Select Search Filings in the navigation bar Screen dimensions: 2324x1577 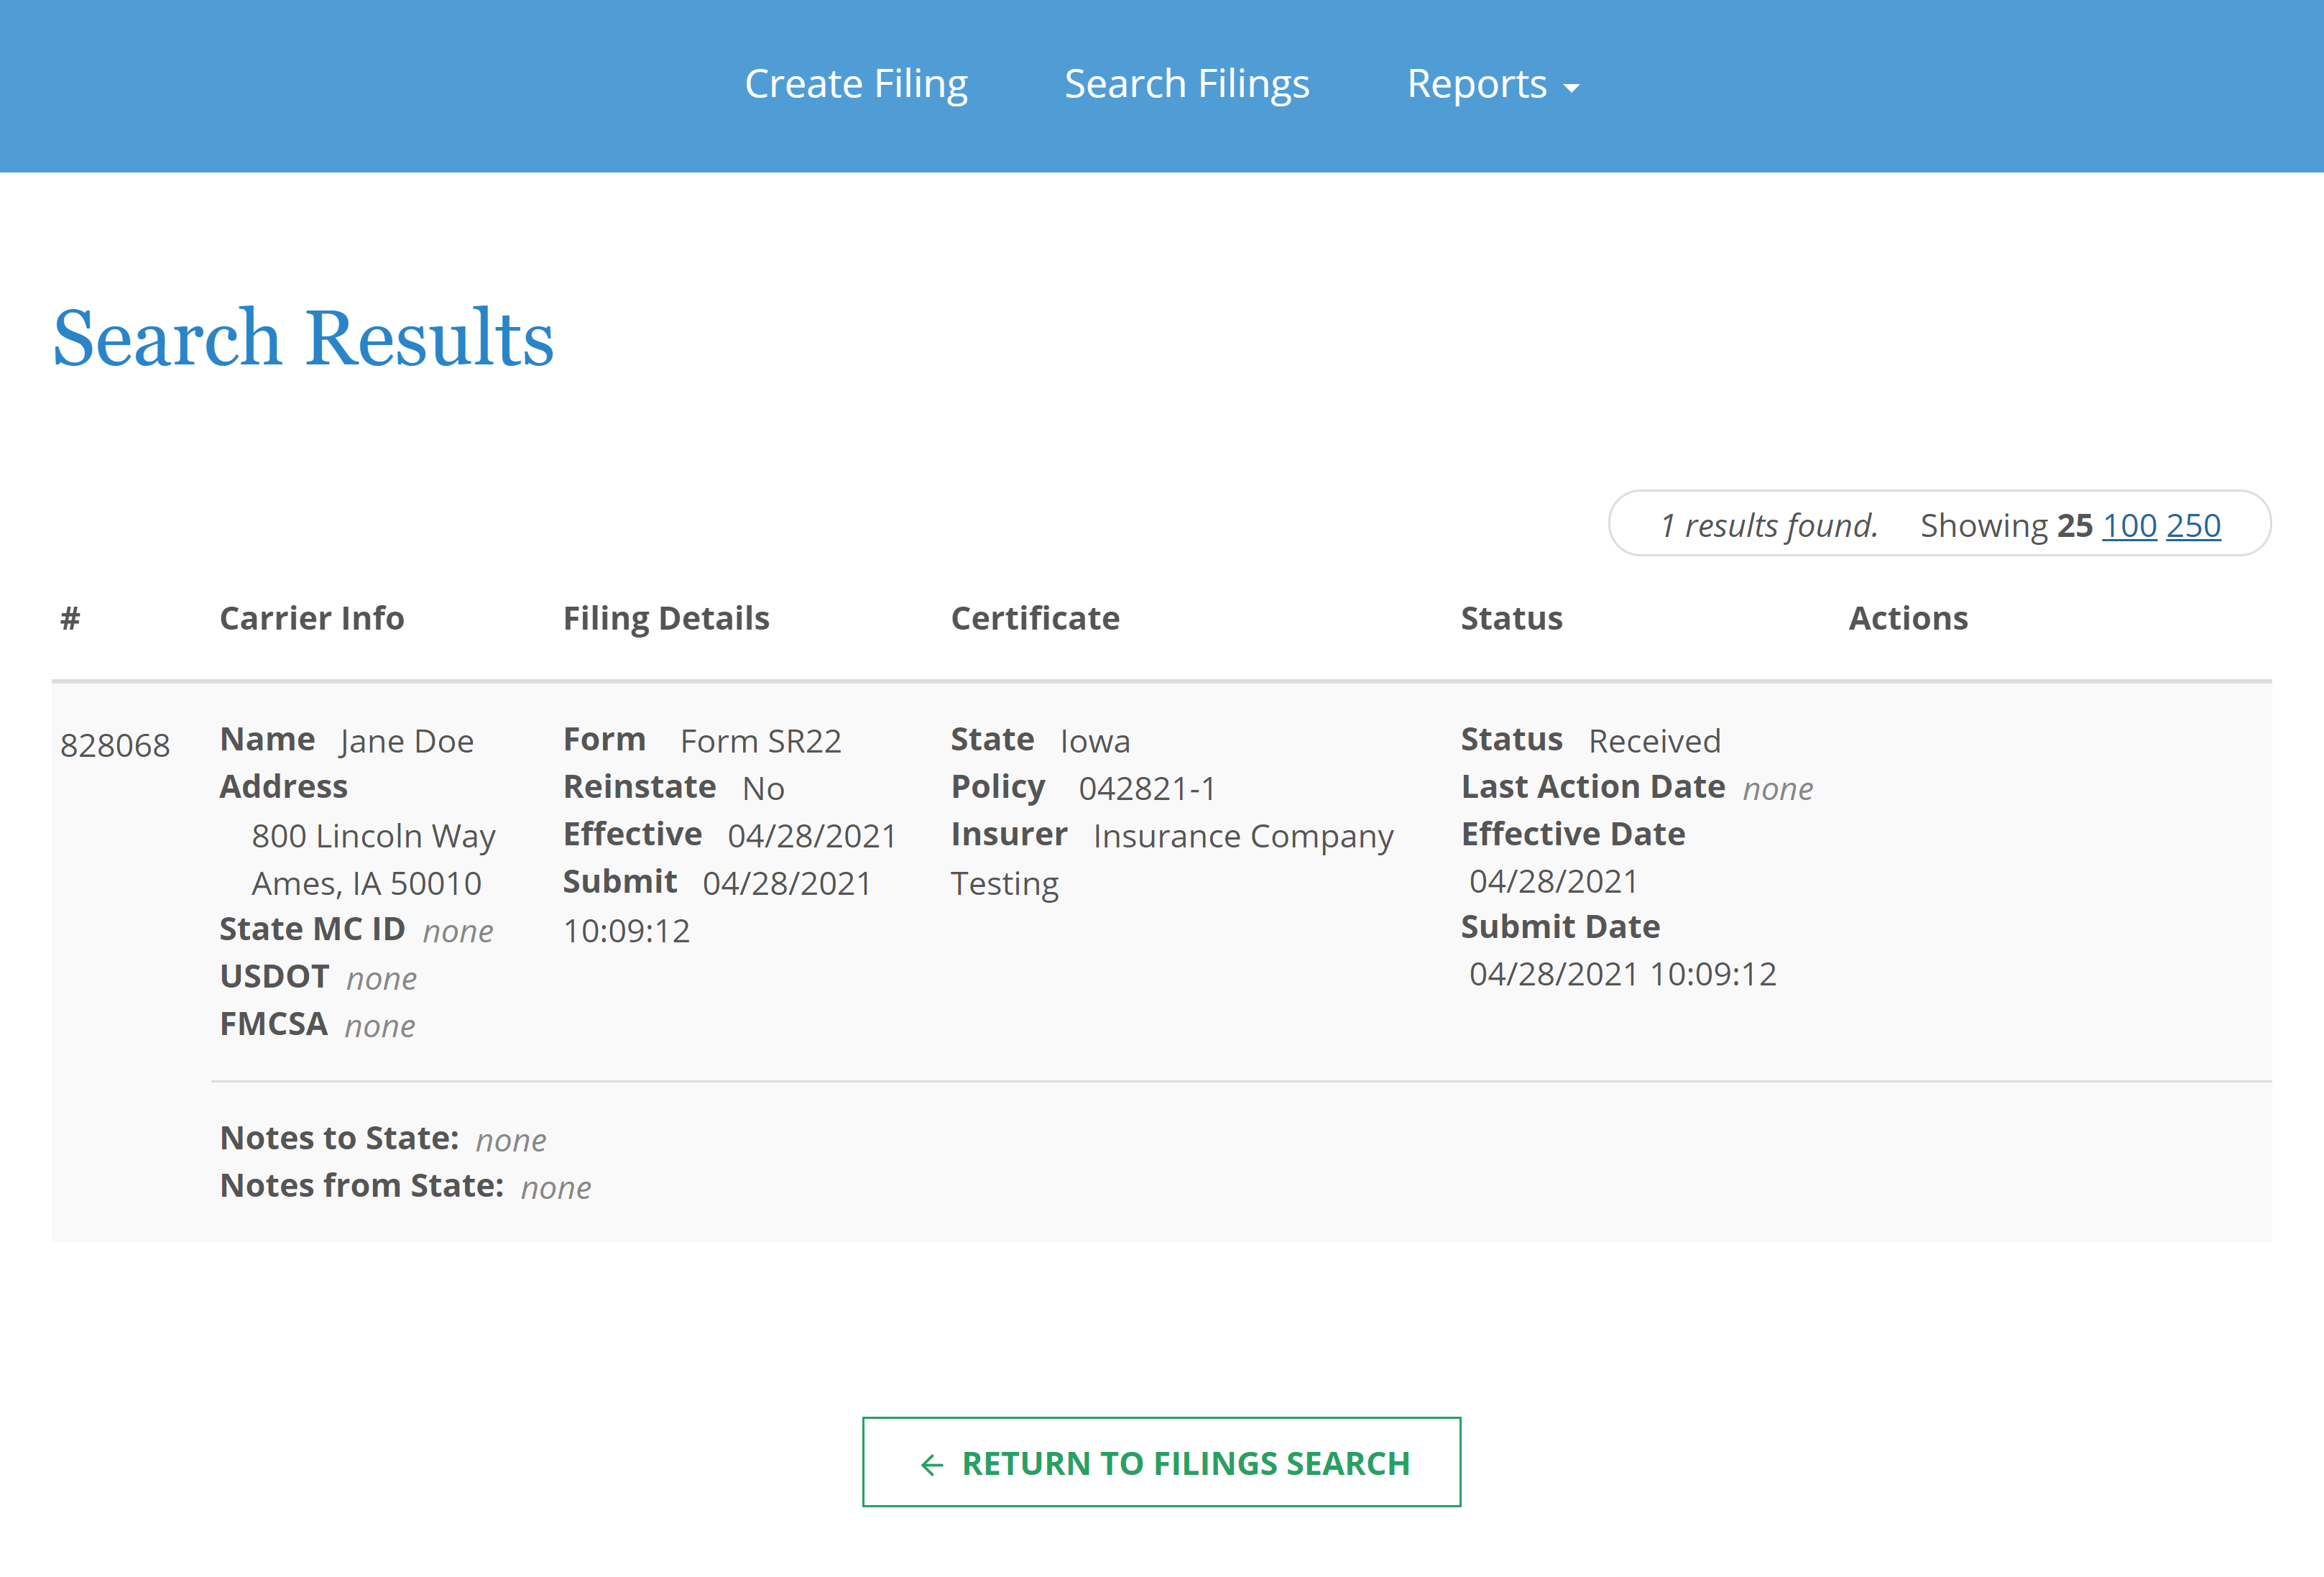point(1188,84)
